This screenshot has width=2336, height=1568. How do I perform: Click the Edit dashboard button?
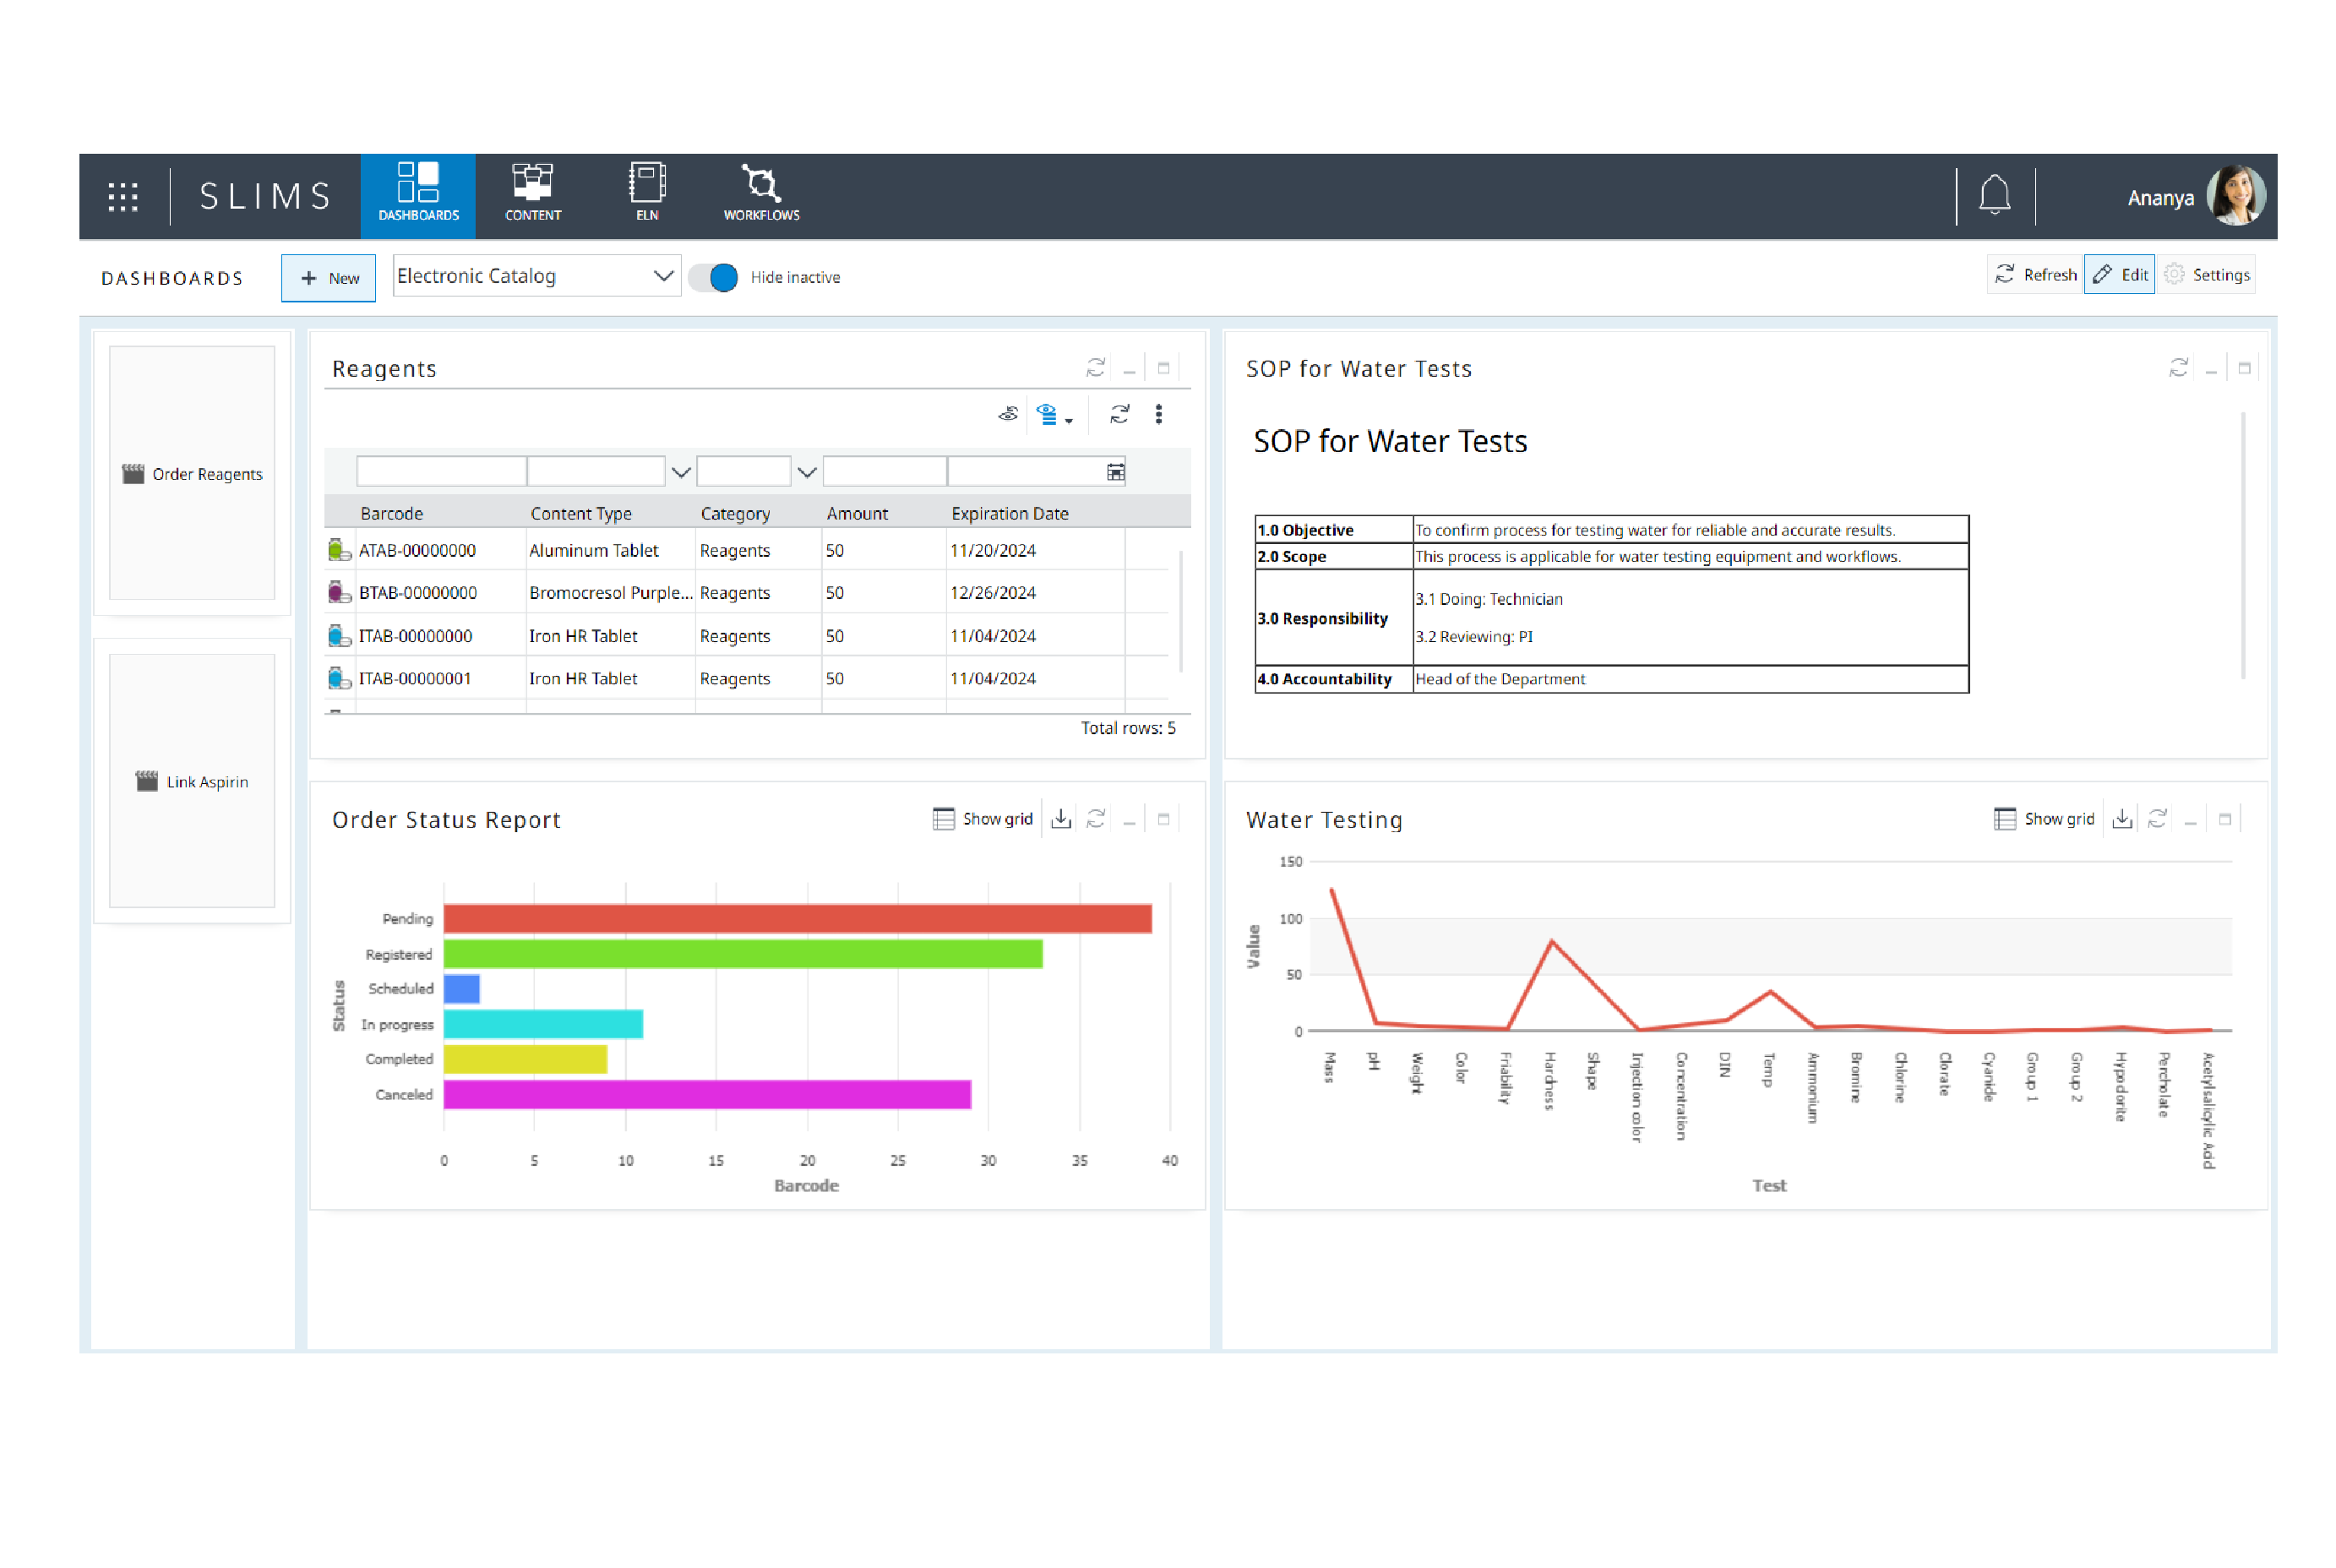[2119, 275]
